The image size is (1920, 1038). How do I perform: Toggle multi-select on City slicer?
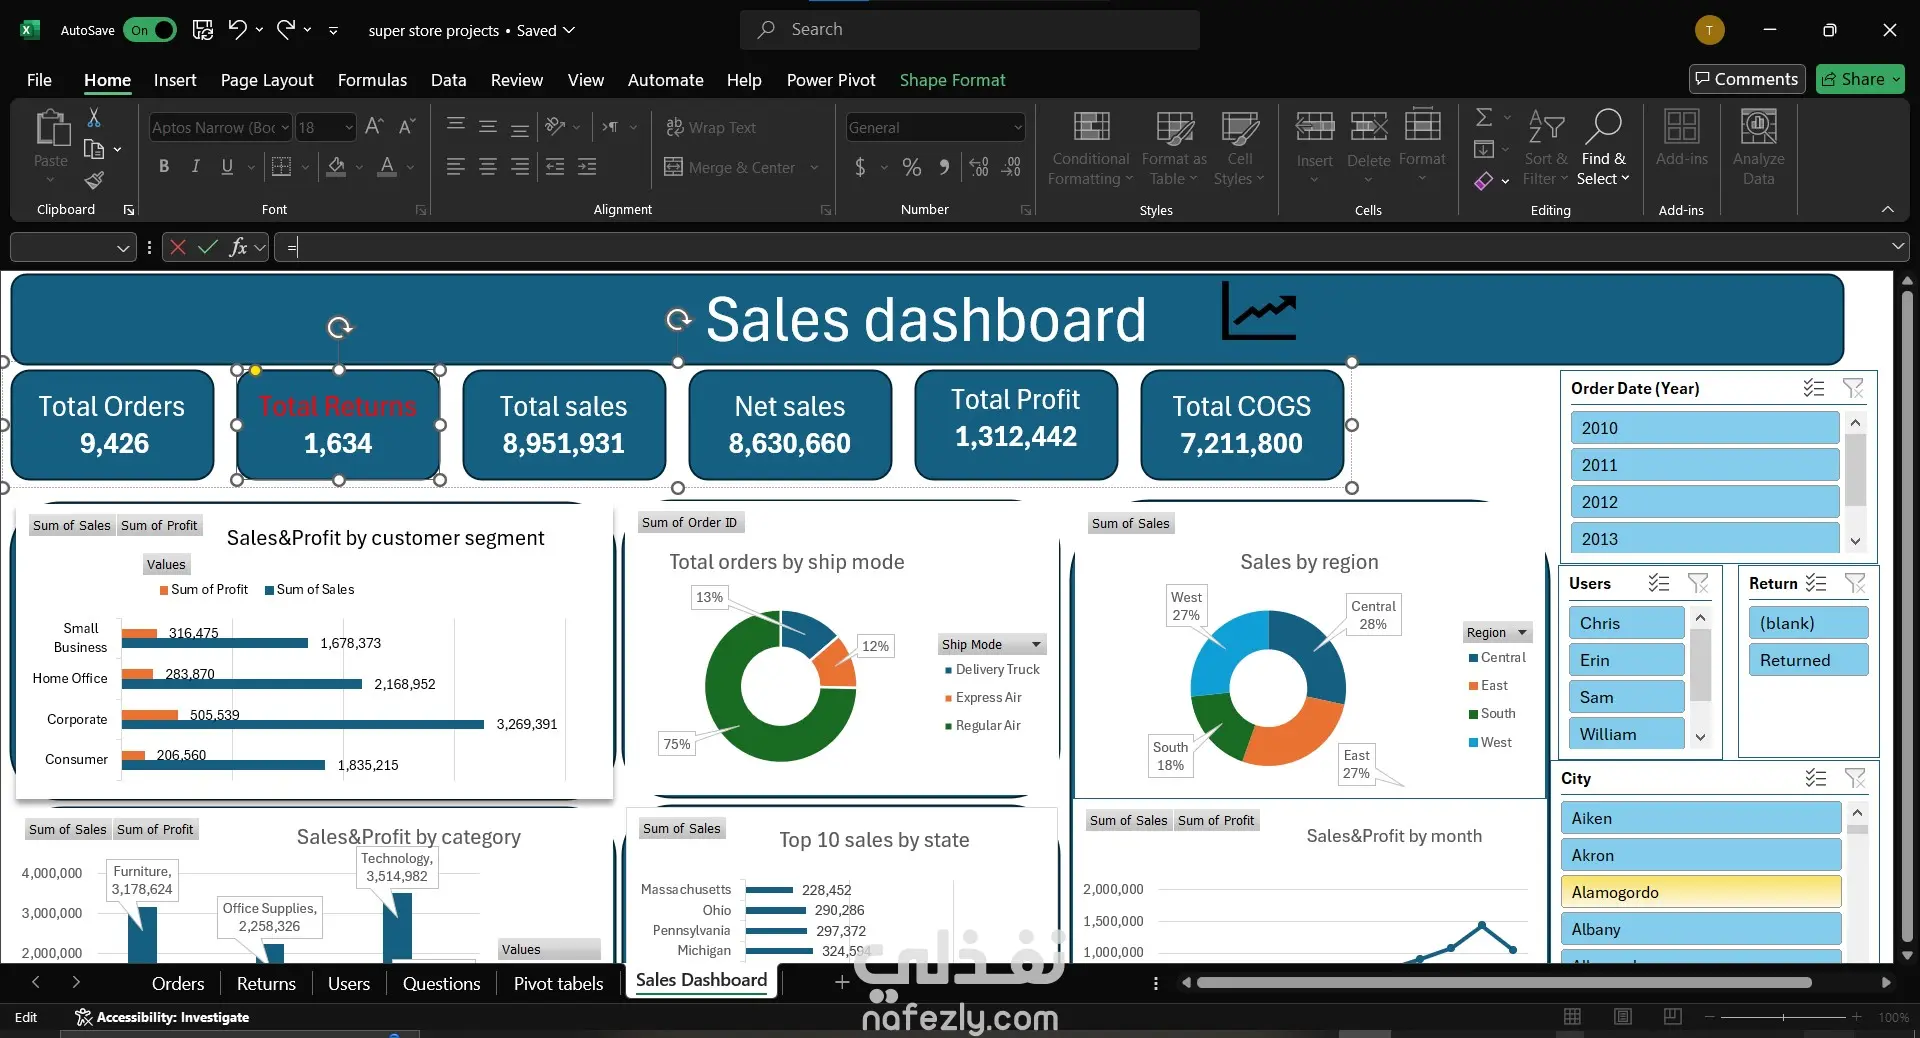point(1816,778)
